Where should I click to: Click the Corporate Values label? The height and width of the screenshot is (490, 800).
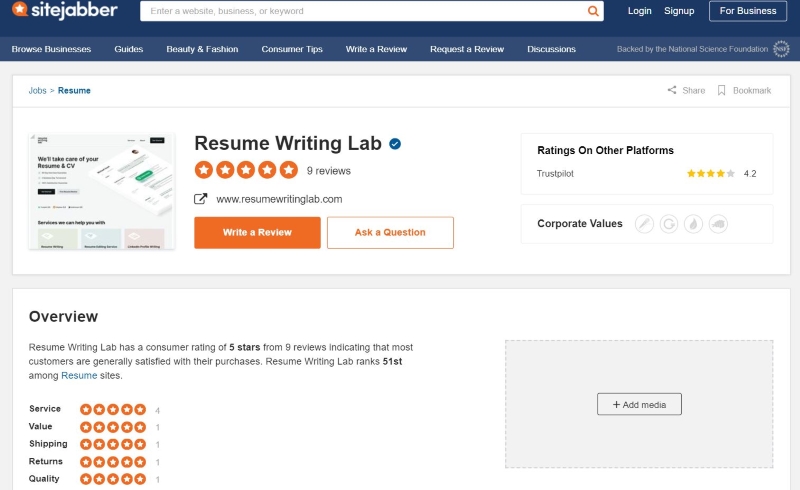pyautogui.click(x=580, y=224)
